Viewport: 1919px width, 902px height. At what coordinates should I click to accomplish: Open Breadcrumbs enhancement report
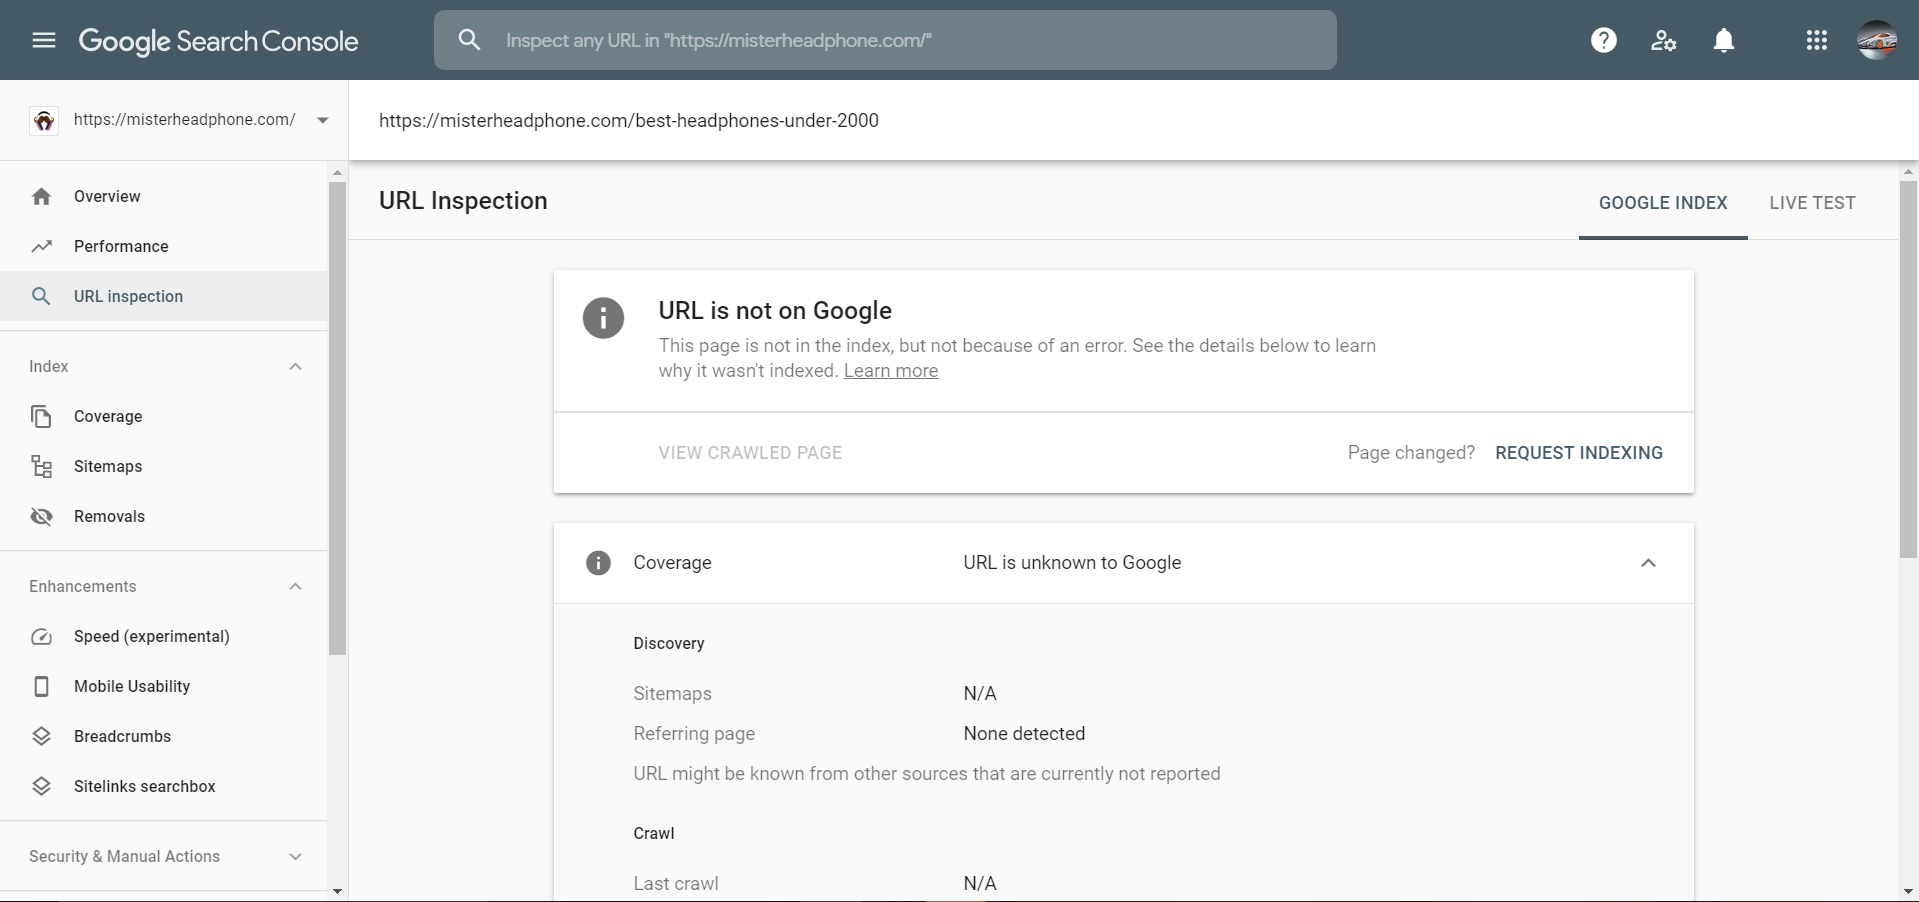[164, 736]
